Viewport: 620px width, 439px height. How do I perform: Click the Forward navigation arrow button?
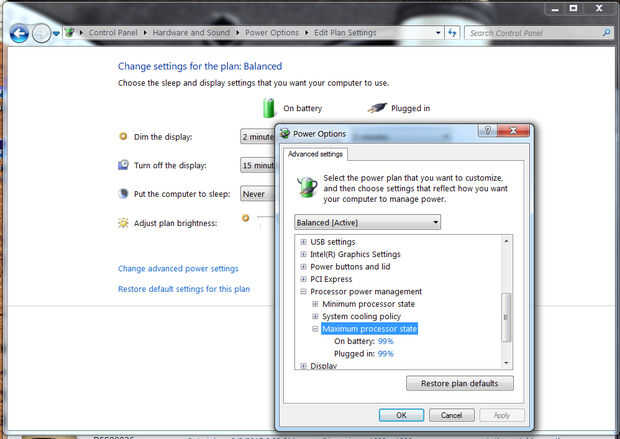tap(41, 33)
